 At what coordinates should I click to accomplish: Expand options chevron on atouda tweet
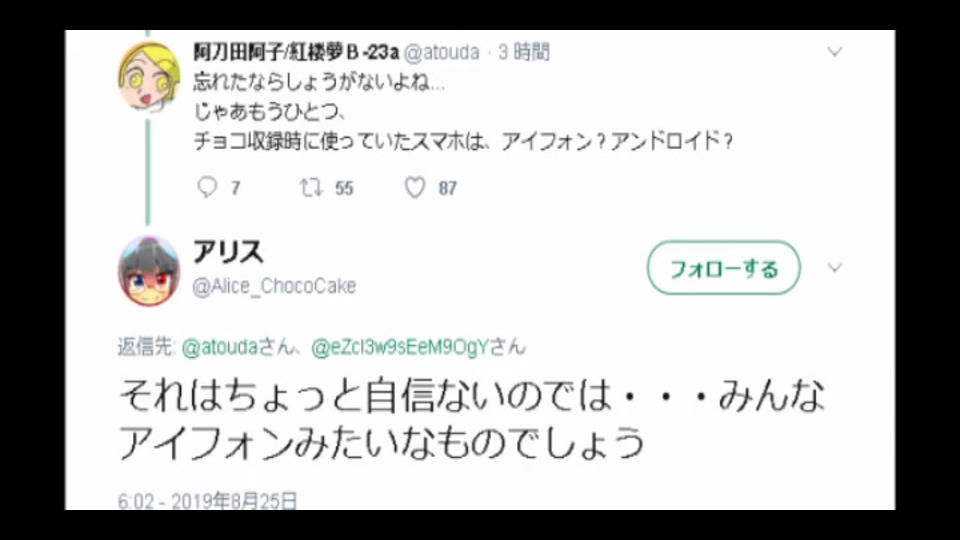pos(834,51)
